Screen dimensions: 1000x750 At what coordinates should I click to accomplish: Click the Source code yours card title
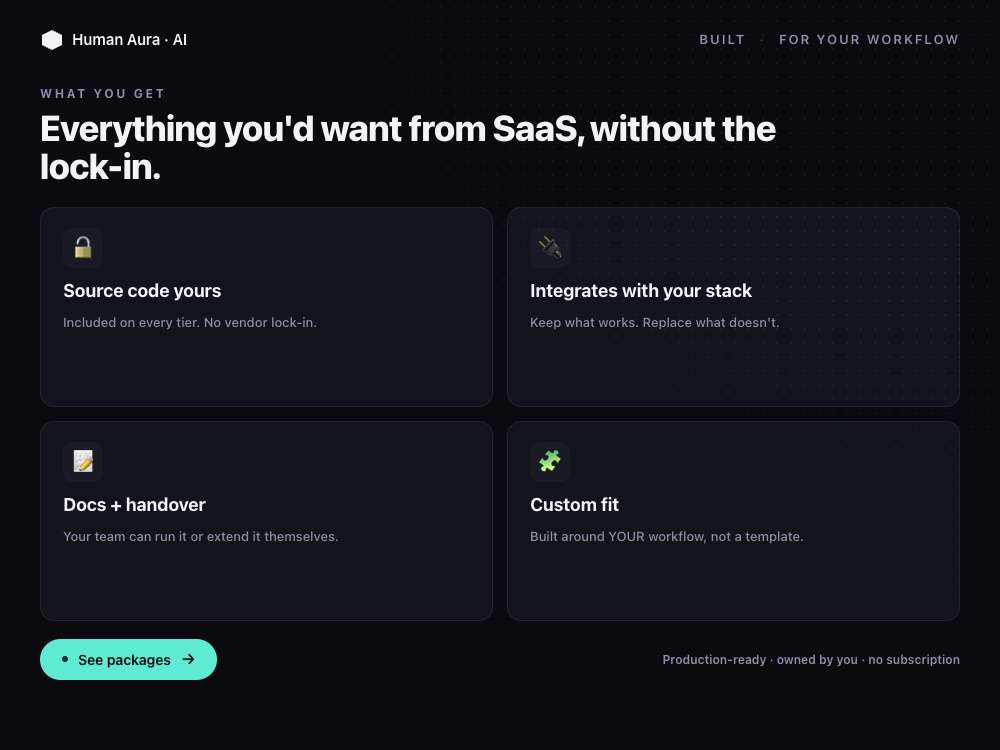[x=142, y=291]
